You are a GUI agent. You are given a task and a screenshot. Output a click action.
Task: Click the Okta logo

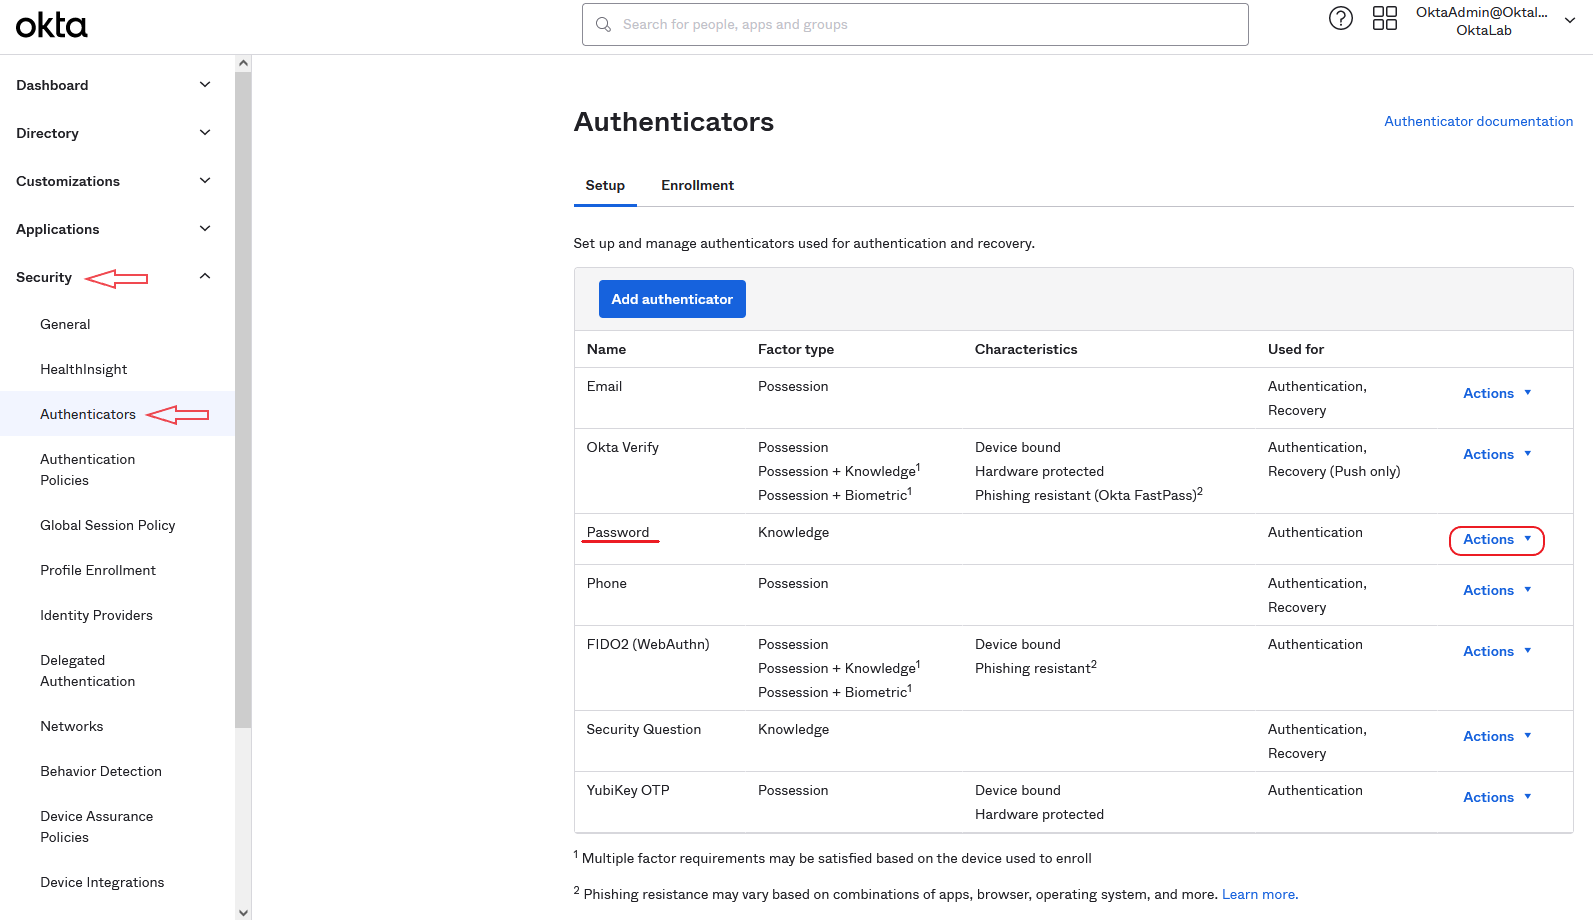pyautogui.click(x=52, y=25)
